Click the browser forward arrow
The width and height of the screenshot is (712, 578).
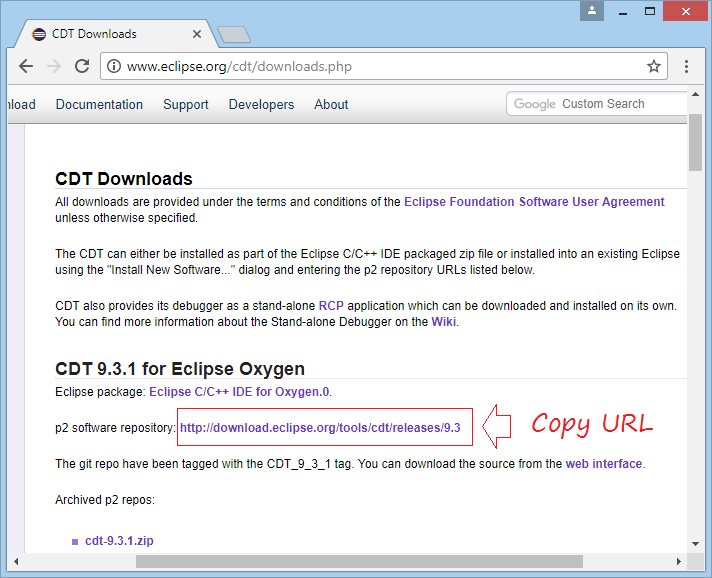click(x=54, y=66)
